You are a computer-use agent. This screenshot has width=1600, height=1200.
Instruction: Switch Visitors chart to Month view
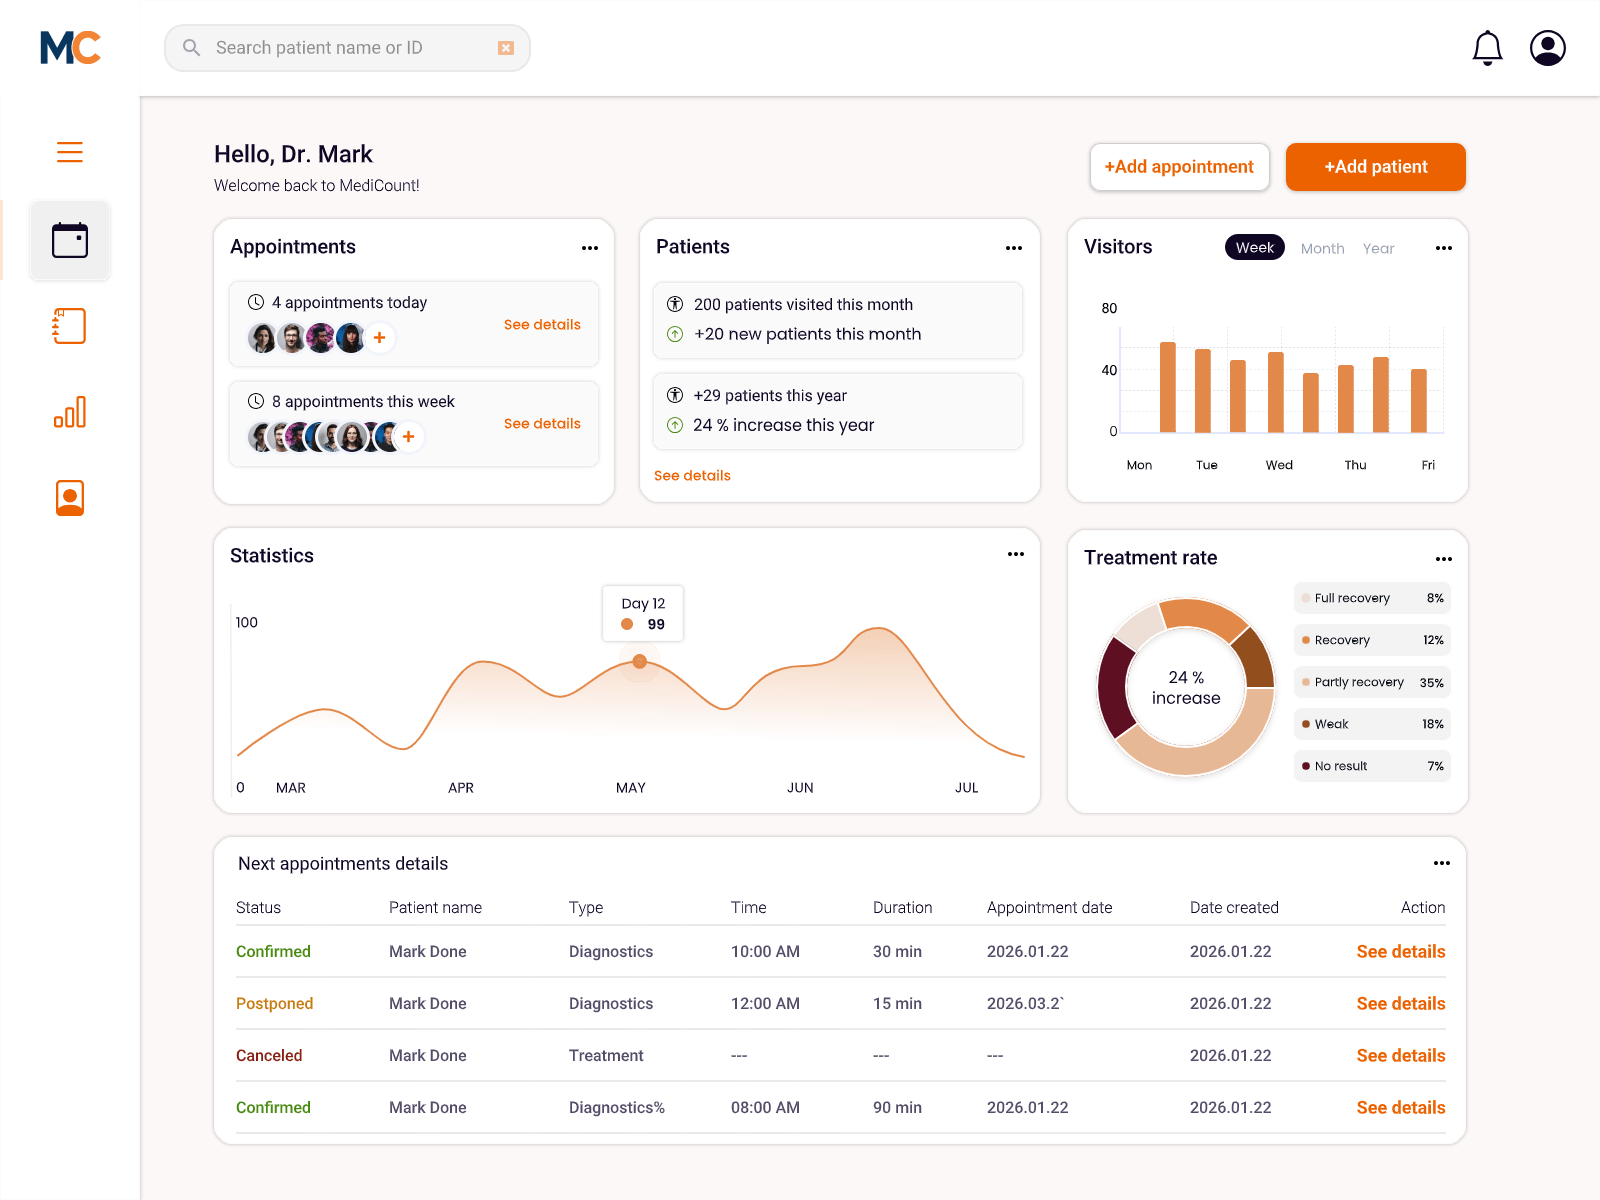point(1322,247)
